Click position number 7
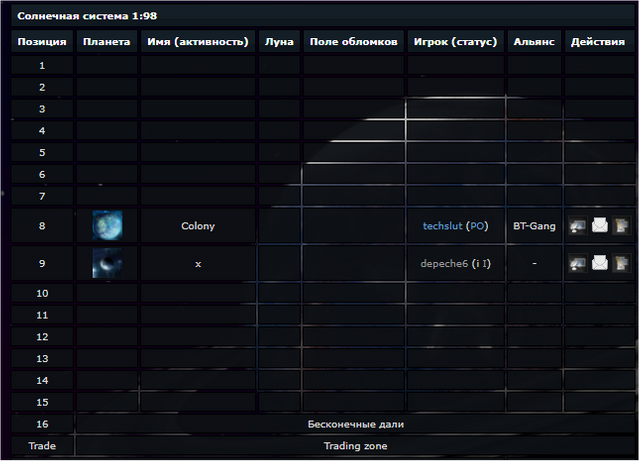The width and height of the screenshot is (640, 462). (42, 196)
